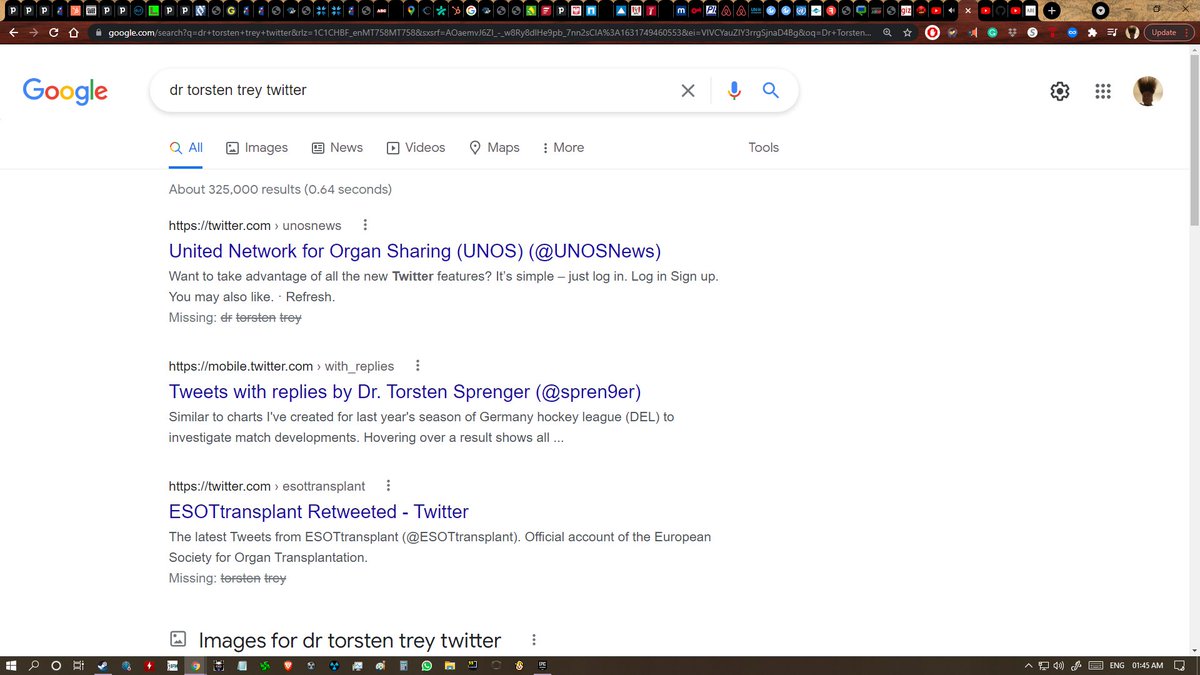Open options for the with_replies result

418,366
